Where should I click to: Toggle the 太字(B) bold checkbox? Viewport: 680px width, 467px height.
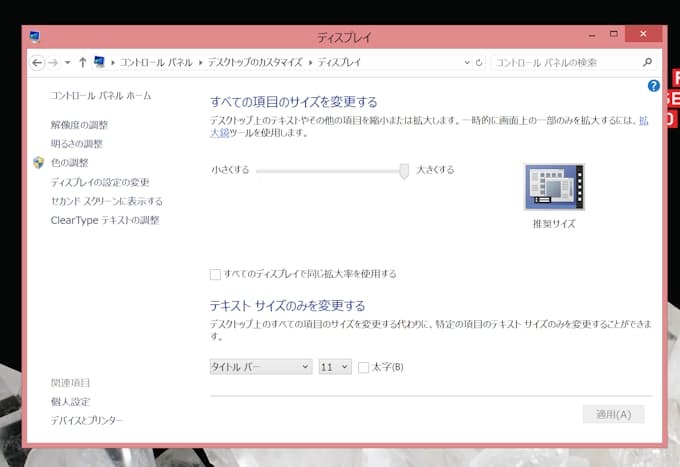[x=364, y=367]
